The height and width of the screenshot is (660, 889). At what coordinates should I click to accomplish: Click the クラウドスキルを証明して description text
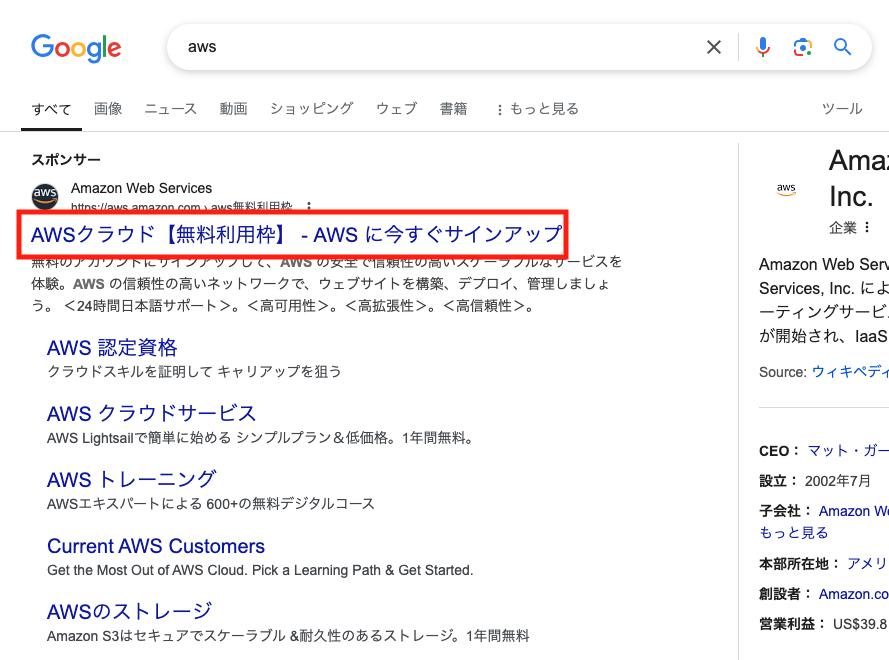click(x=194, y=371)
